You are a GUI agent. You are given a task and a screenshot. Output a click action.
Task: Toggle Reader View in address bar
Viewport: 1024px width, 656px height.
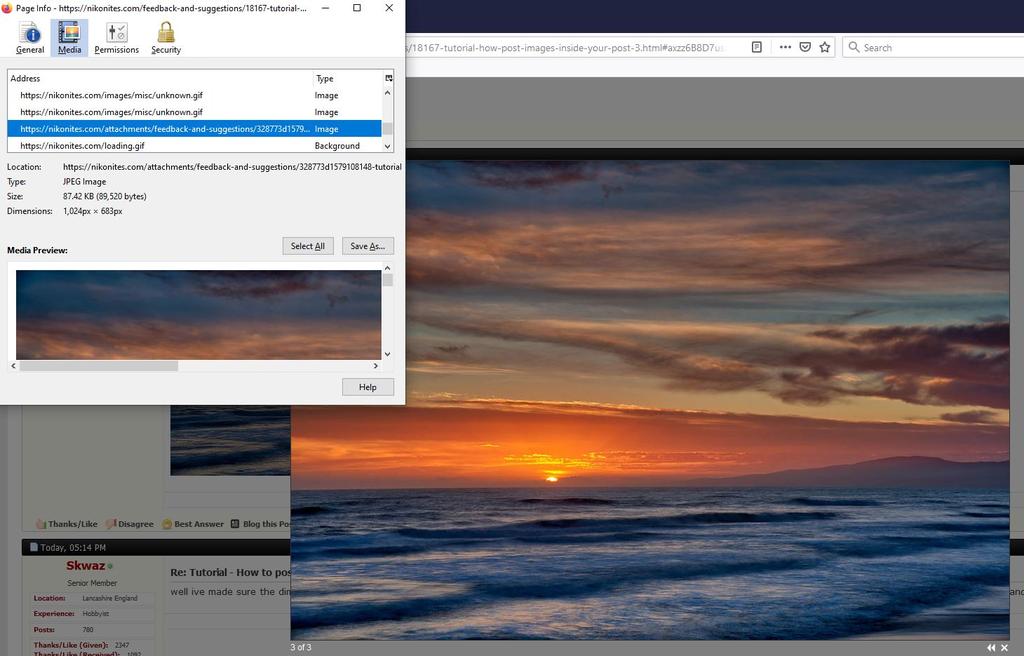(757, 47)
